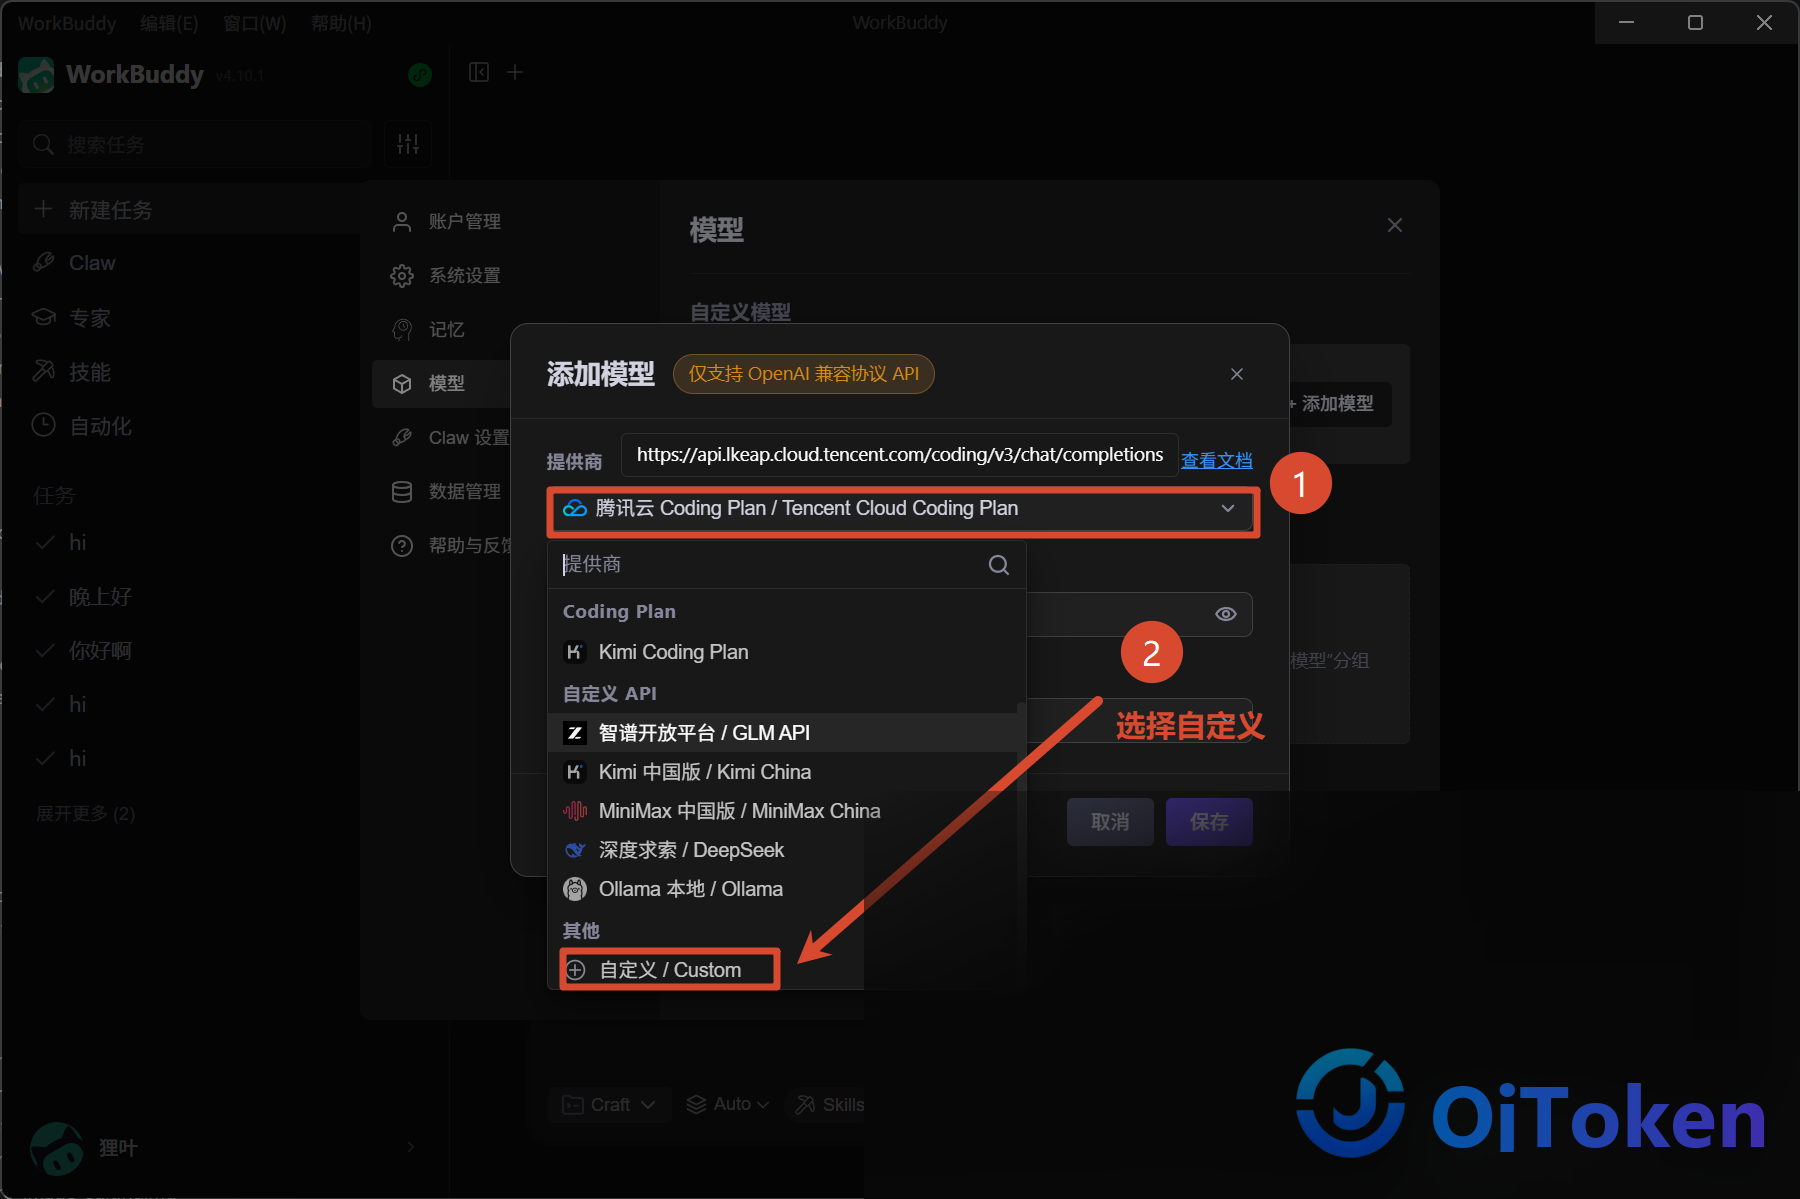Click the Kimi Coding Plan icon

[x=575, y=652]
